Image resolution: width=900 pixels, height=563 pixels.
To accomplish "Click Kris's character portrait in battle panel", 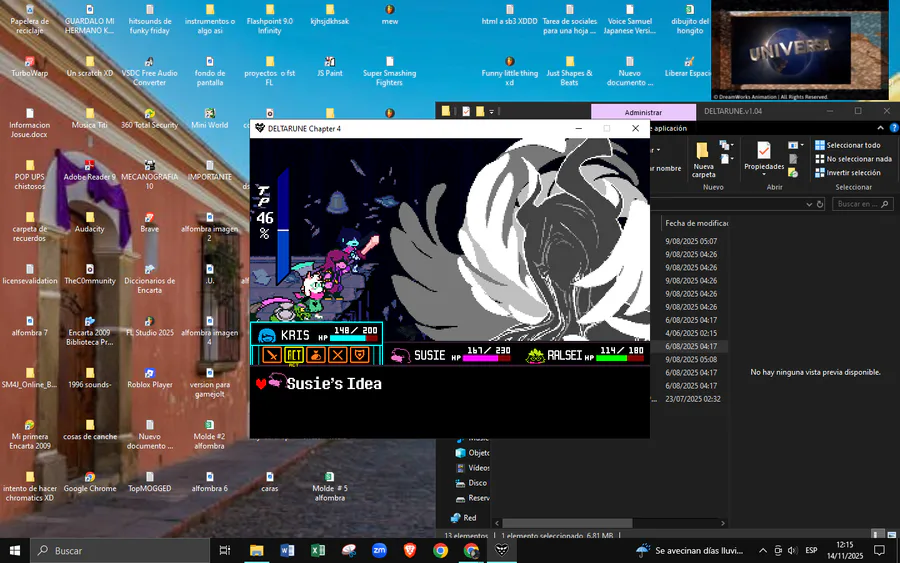I will (x=266, y=335).
